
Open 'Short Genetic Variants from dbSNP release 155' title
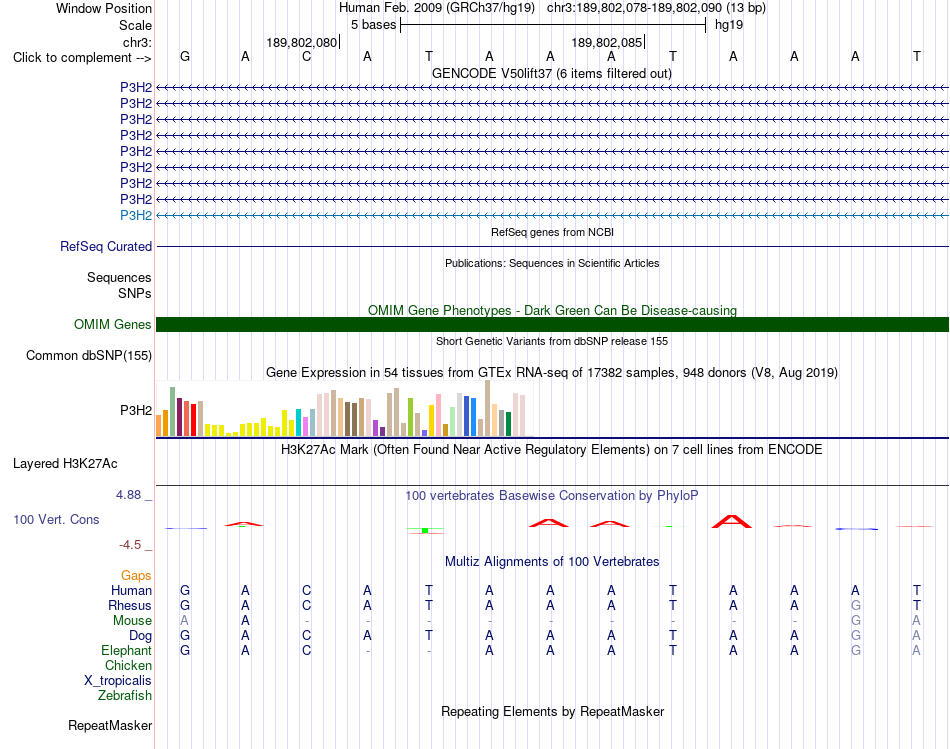click(552, 341)
